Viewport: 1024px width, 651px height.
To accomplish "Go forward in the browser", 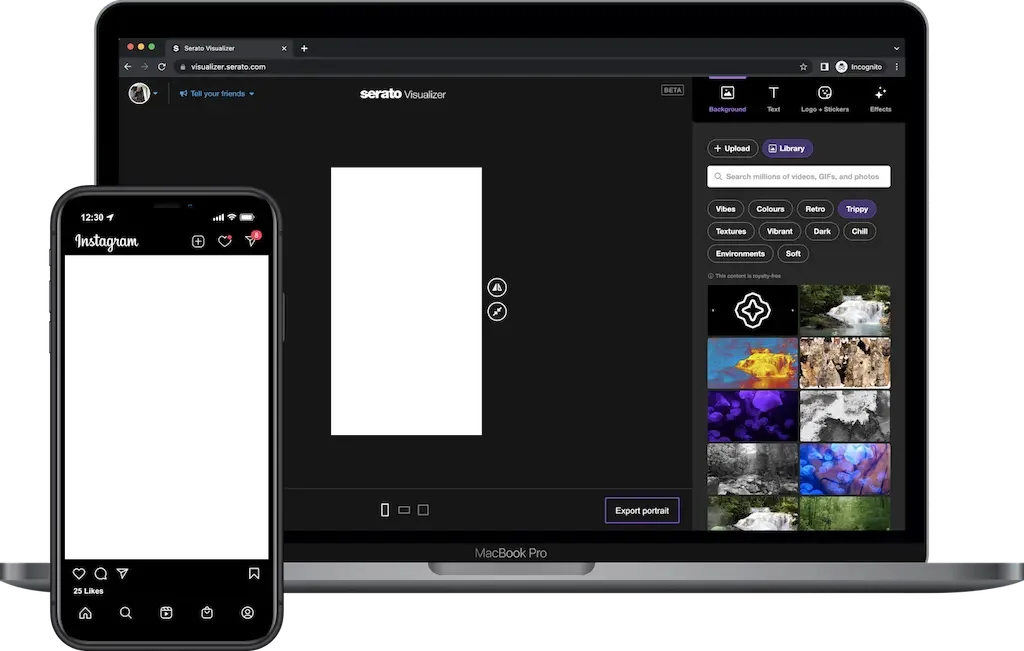I will point(144,67).
